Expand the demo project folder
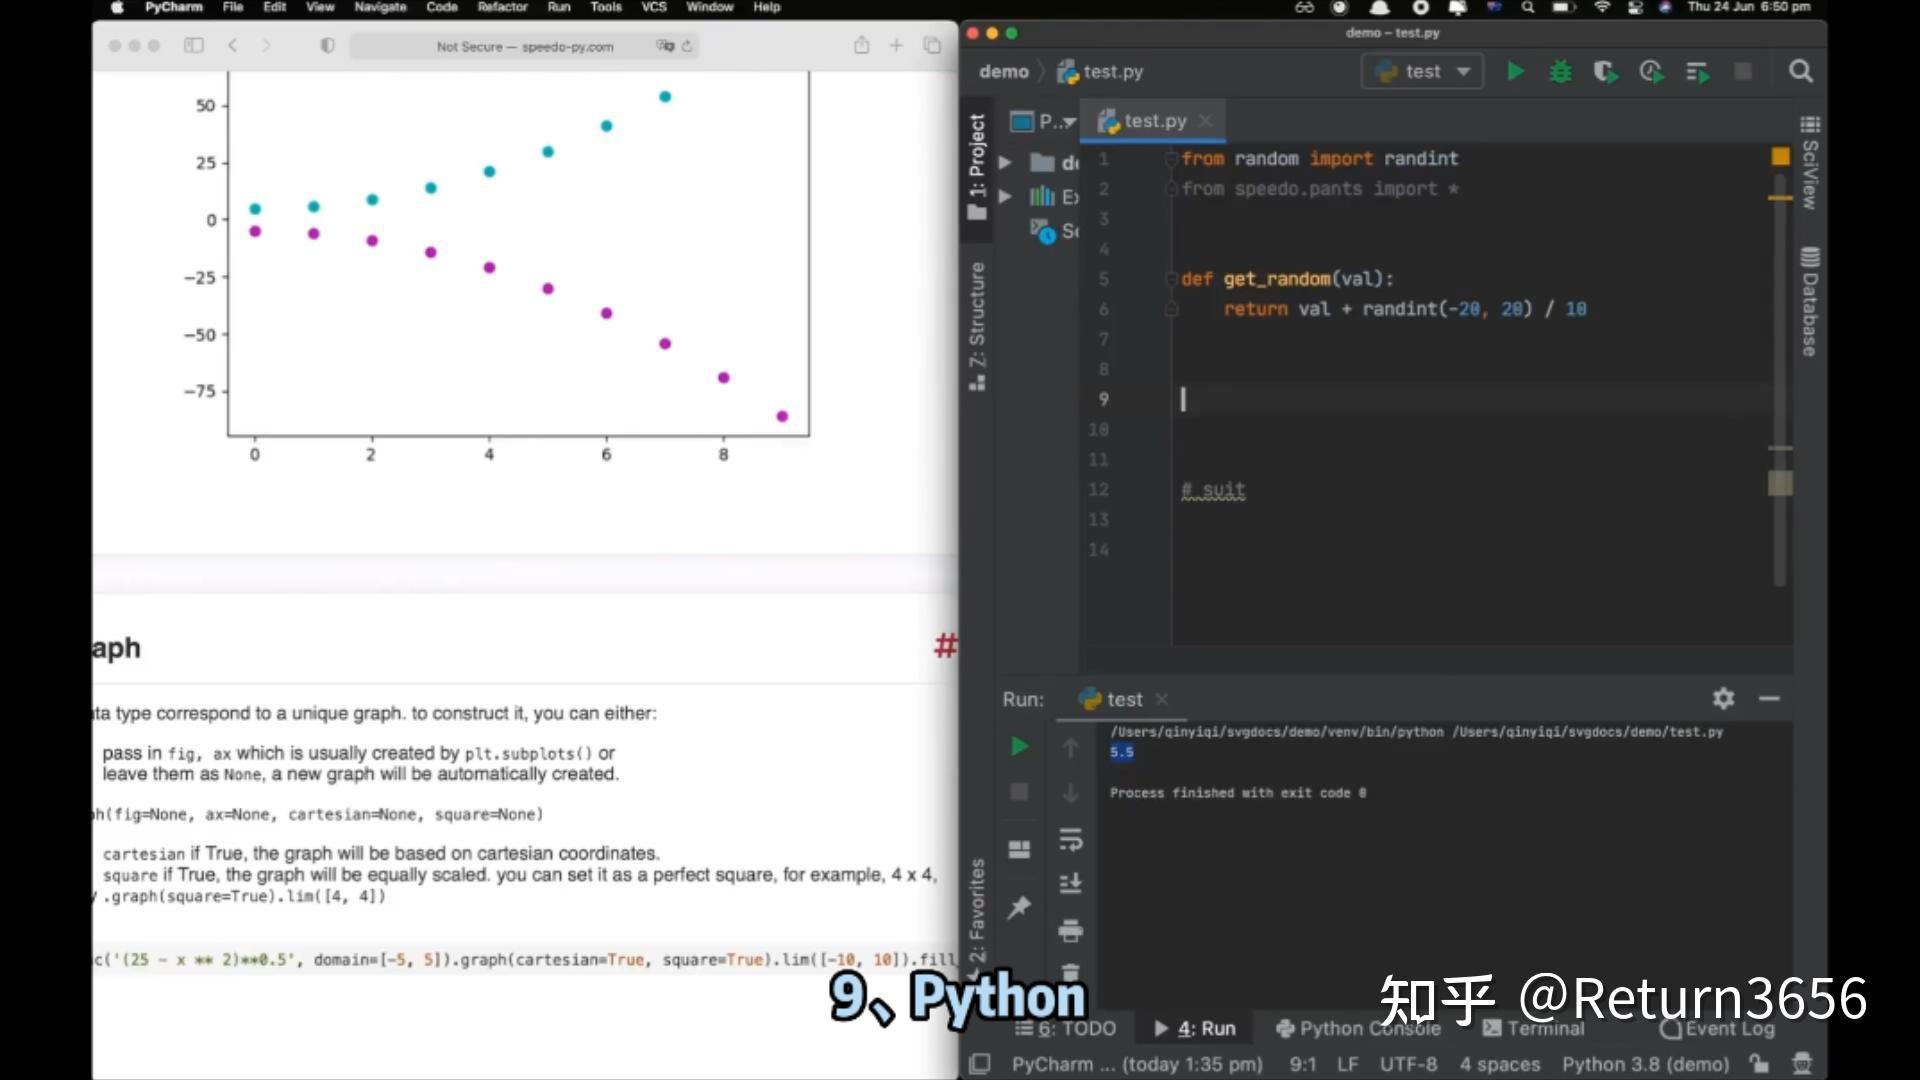Viewport: 1920px width, 1080px height. (x=1005, y=163)
